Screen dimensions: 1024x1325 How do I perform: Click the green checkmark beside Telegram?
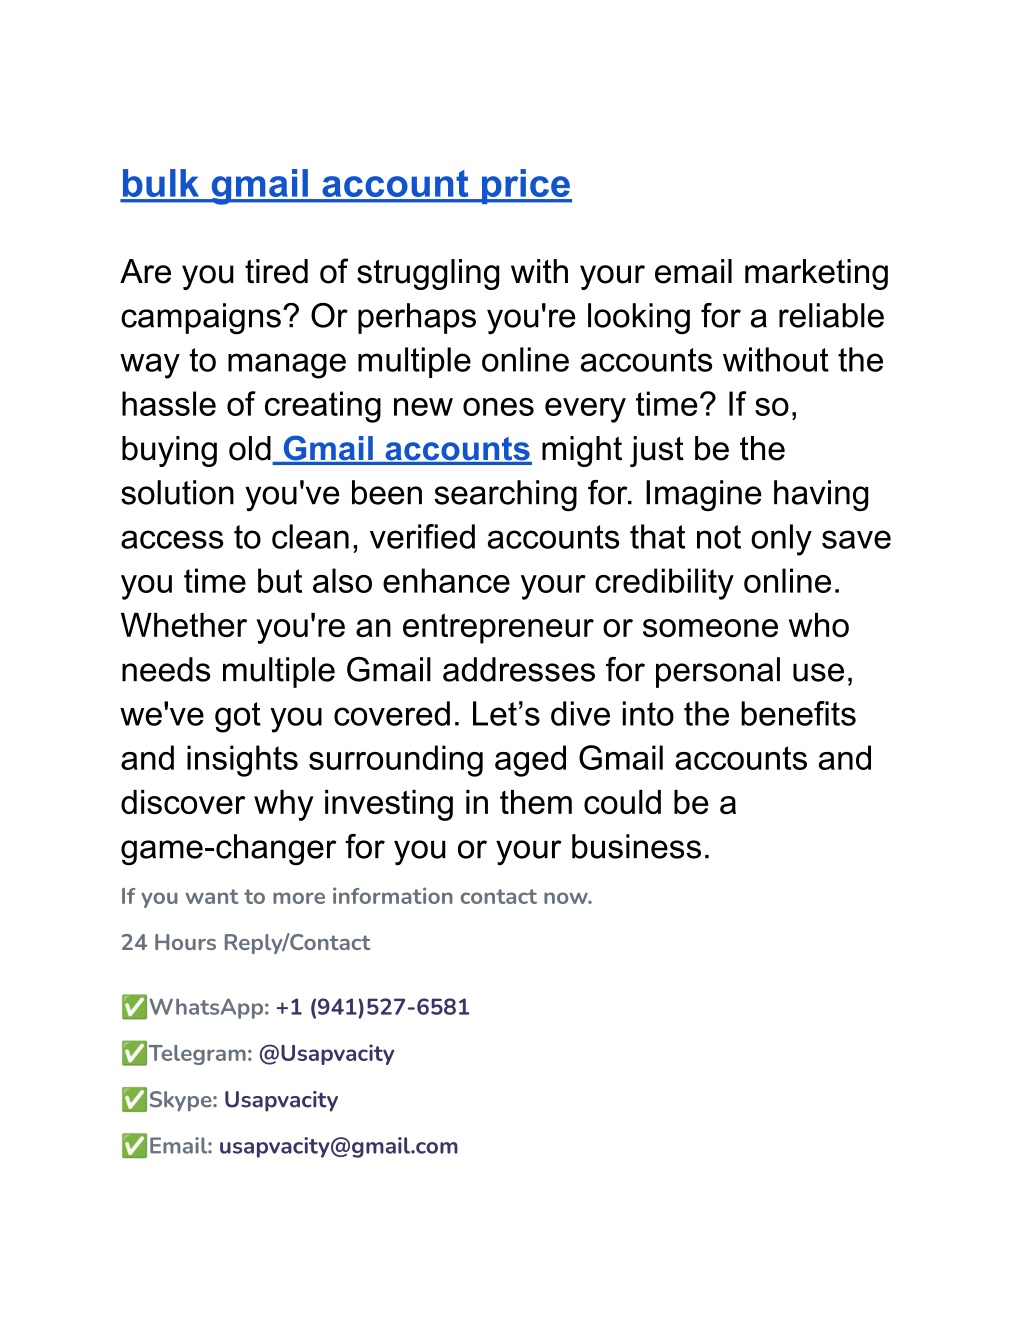(134, 1053)
